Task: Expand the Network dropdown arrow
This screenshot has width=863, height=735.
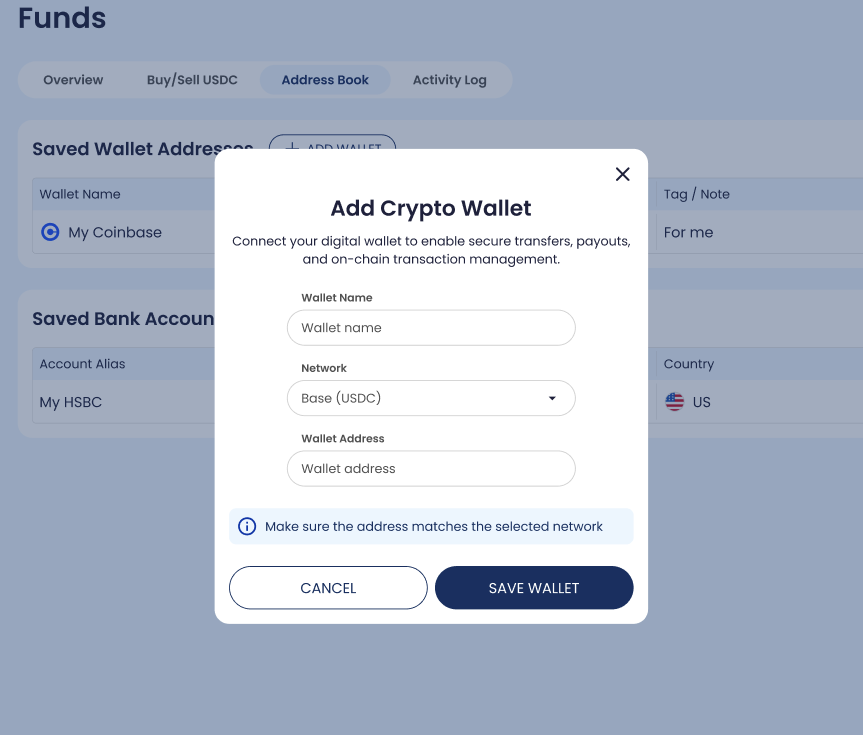Action: click(x=552, y=398)
